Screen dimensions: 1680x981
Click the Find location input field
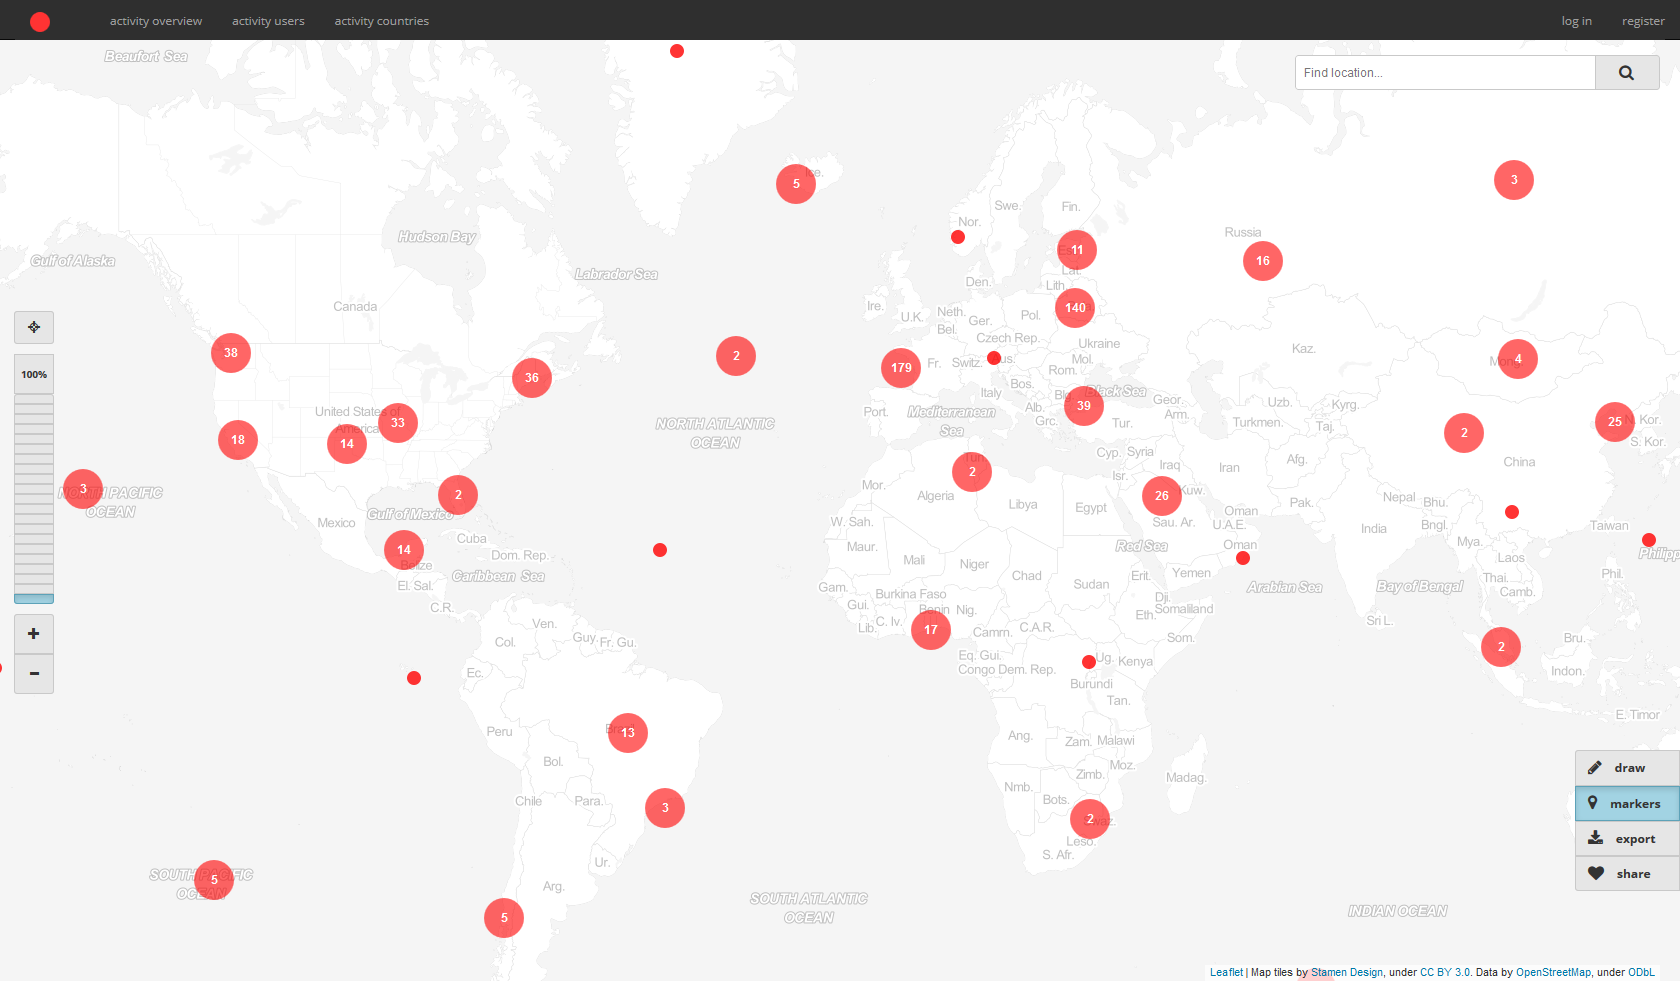tap(1444, 72)
